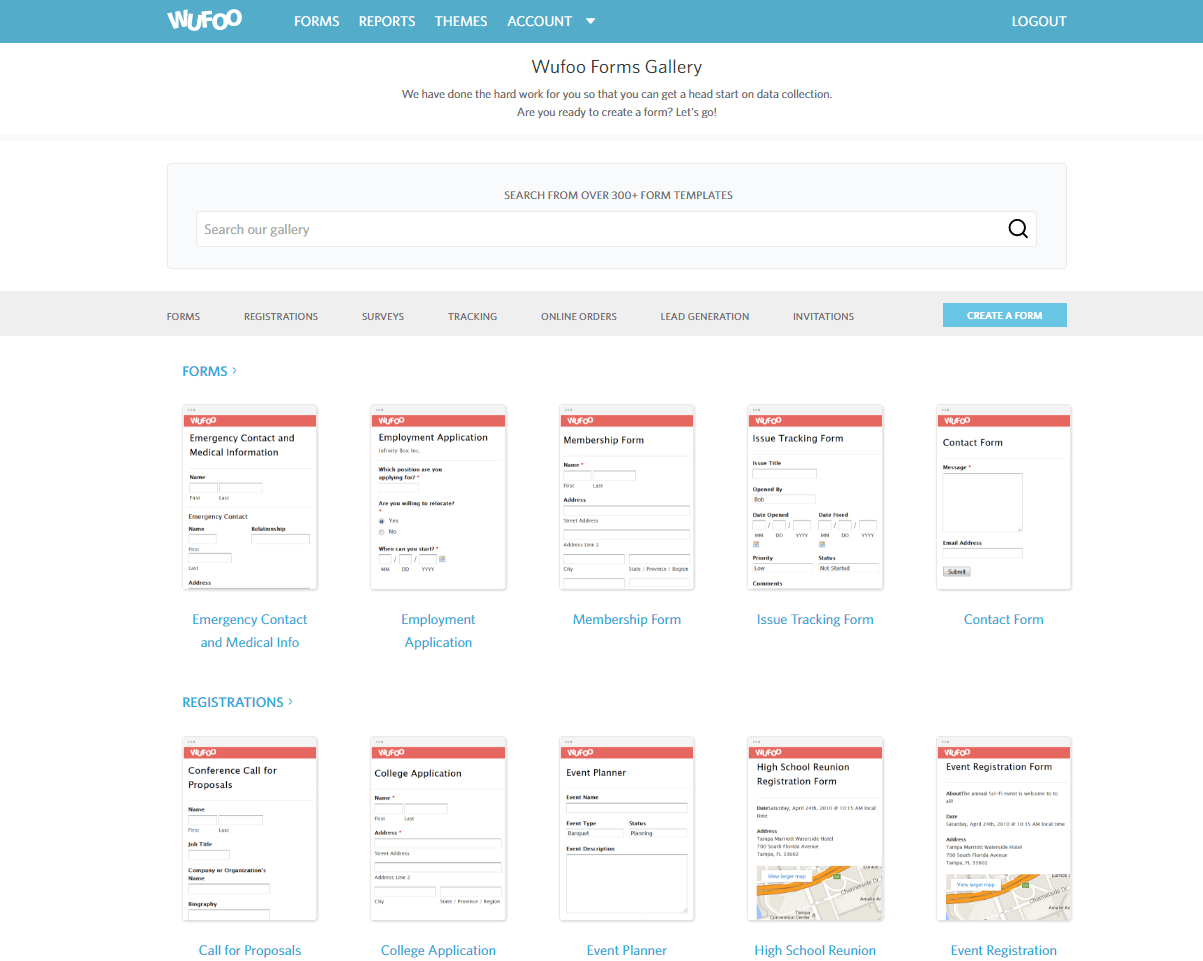Click the Membership Form title link

626,620
